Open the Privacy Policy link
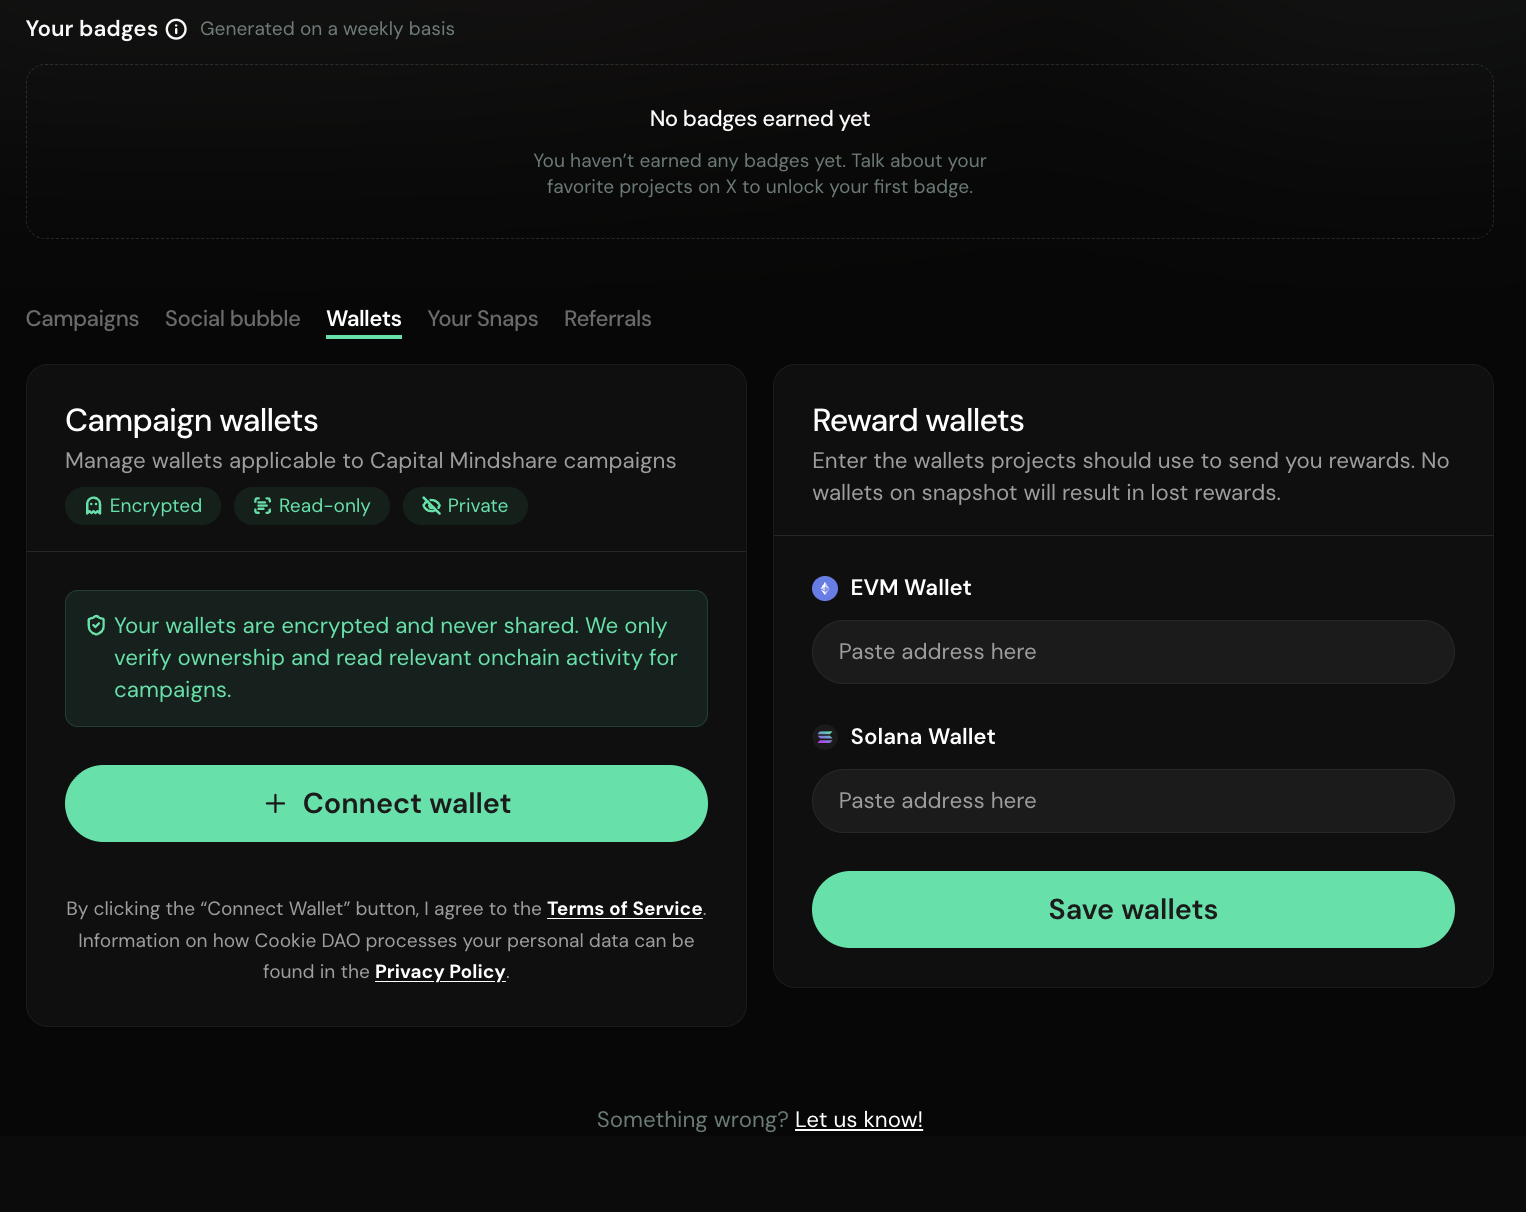 click(x=440, y=972)
